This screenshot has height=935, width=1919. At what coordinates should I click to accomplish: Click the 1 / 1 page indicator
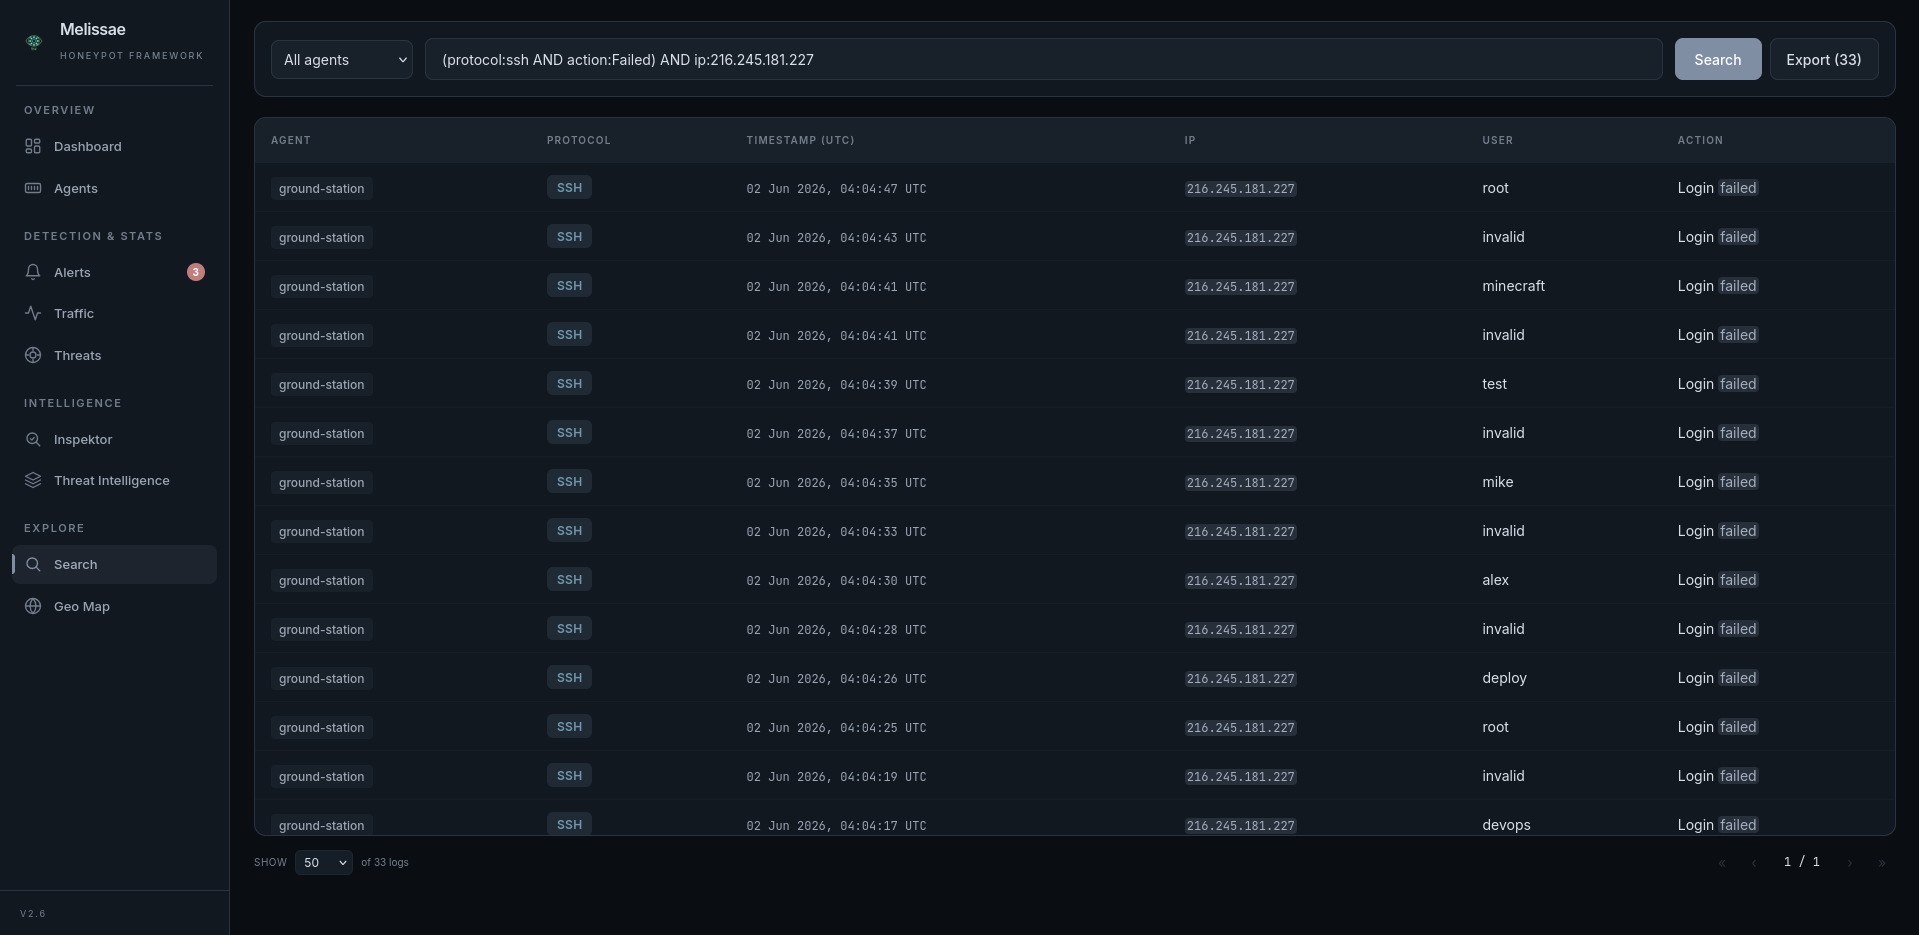[1801, 862]
